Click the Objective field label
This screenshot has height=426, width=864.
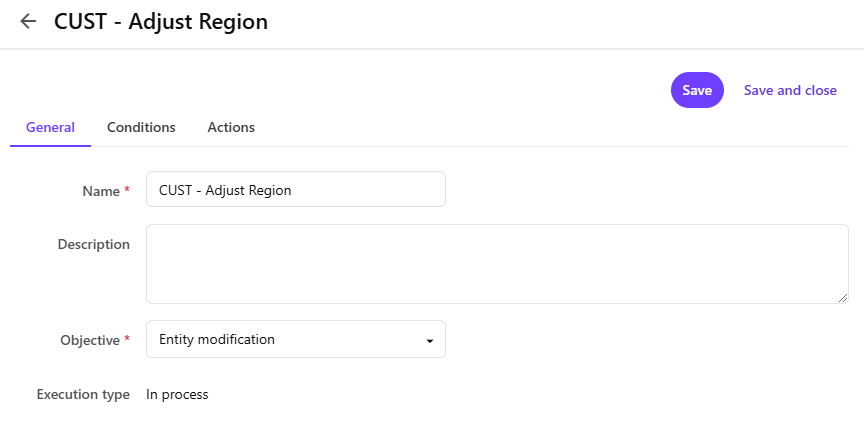(x=90, y=341)
